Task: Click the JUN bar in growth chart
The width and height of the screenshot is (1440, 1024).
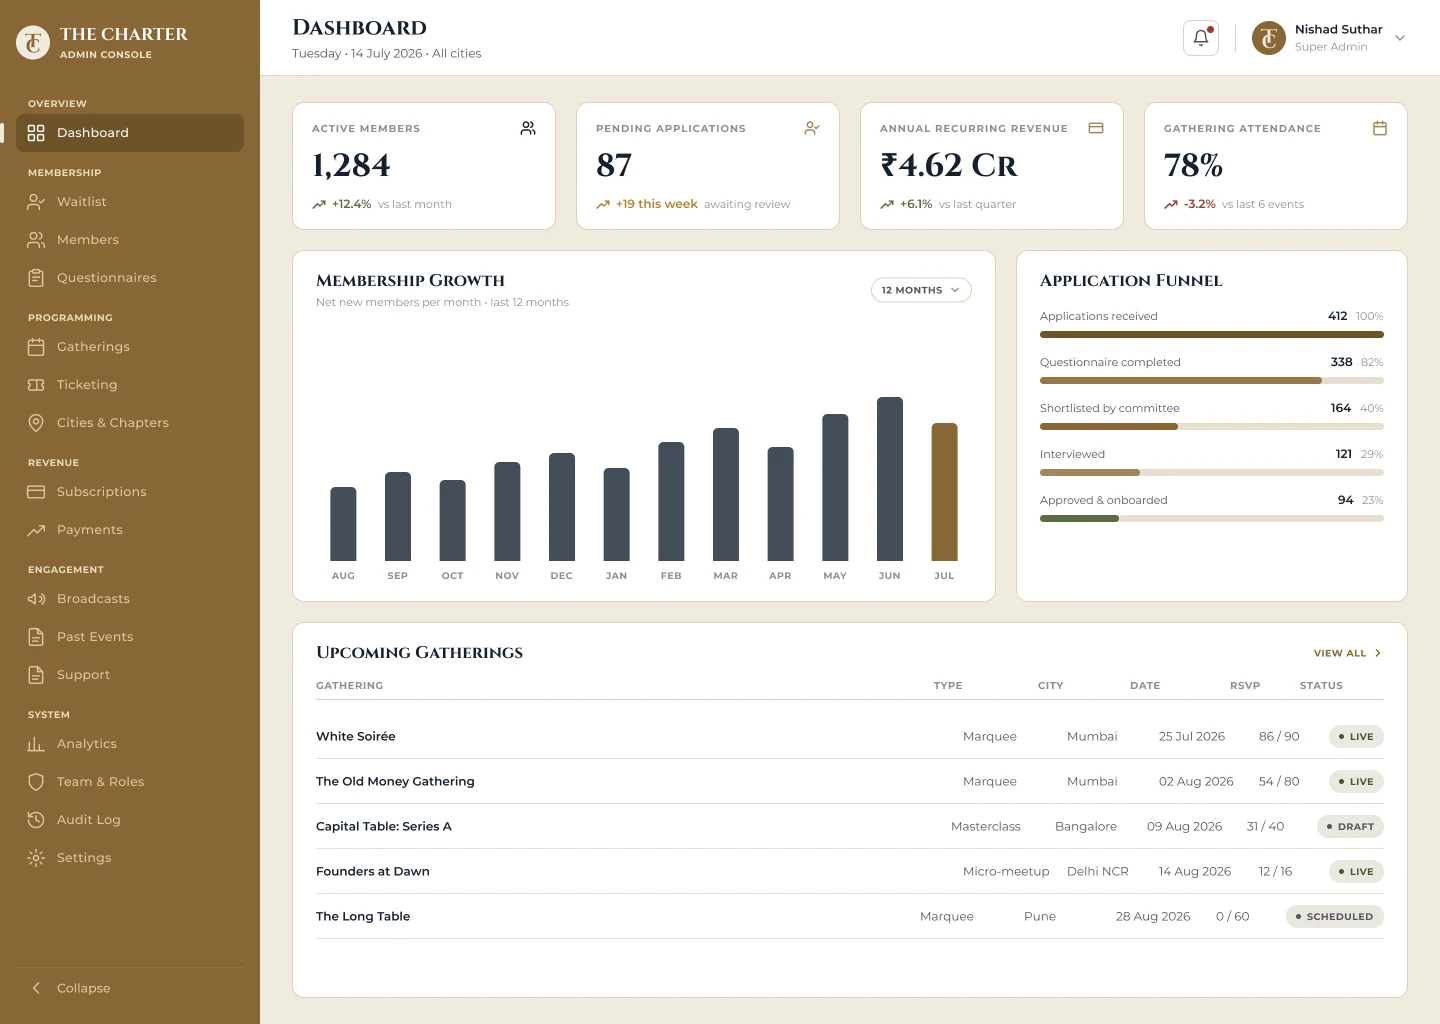Action: [x=890, y=479]
